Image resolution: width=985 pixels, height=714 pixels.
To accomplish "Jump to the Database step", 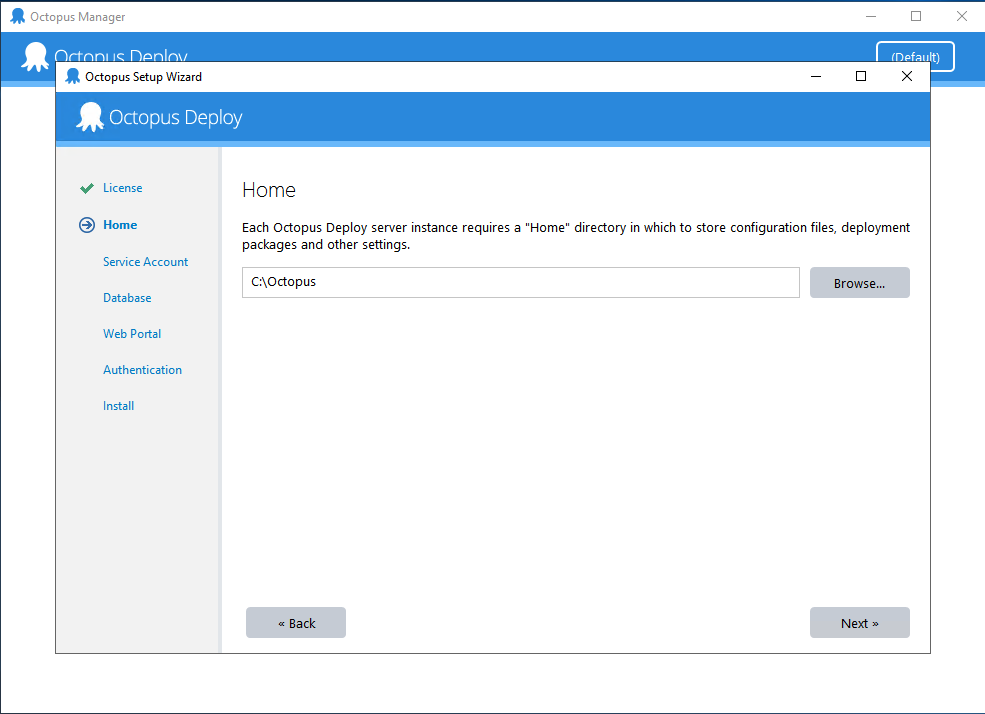I will click(127, 298).
